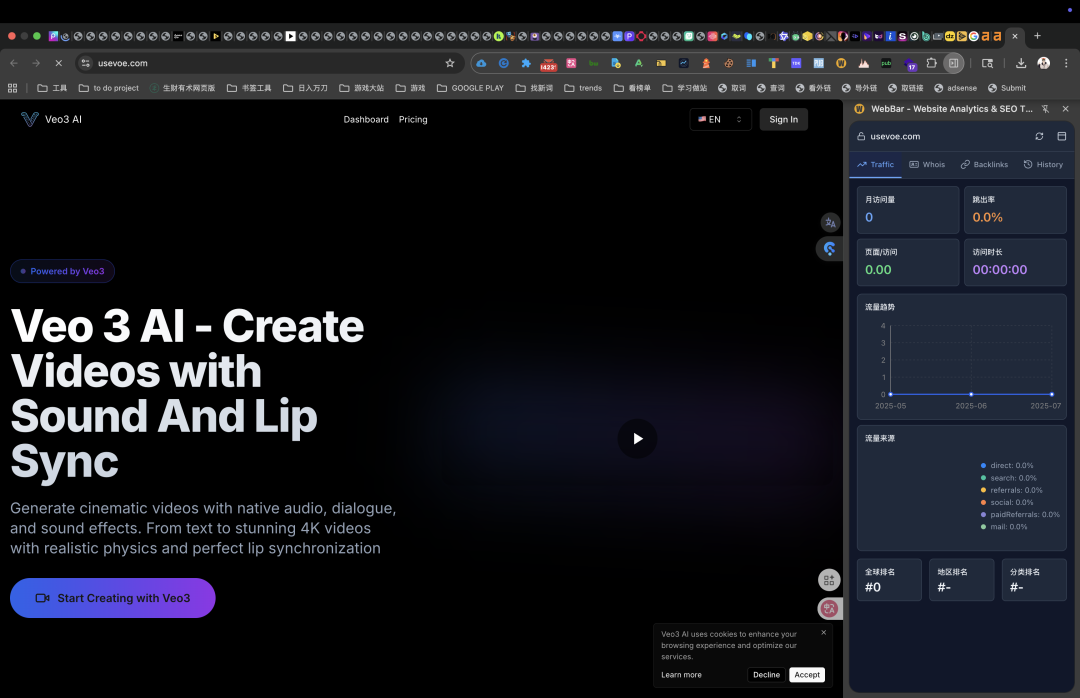Click the grid floating widget icon
The width and height of the screenshot is (1080, 698).
[829, 580]
